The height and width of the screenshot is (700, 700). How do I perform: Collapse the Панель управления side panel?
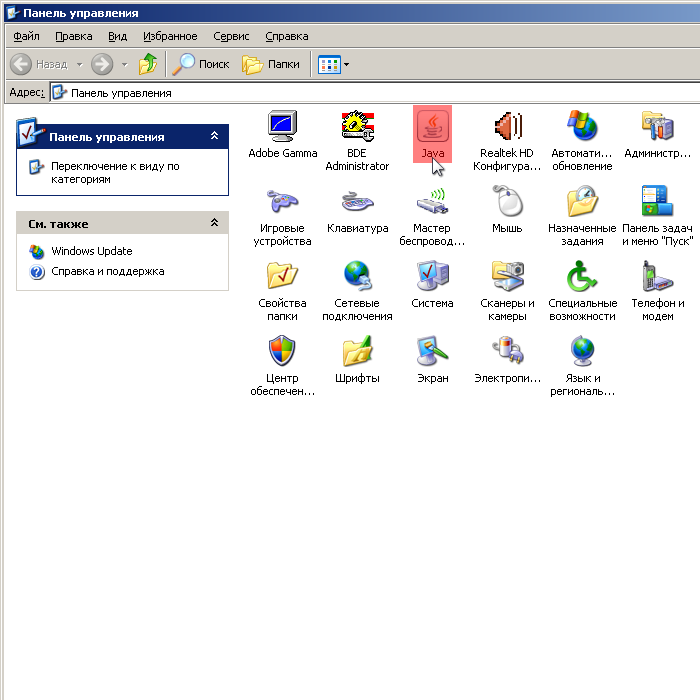point(214,135)
